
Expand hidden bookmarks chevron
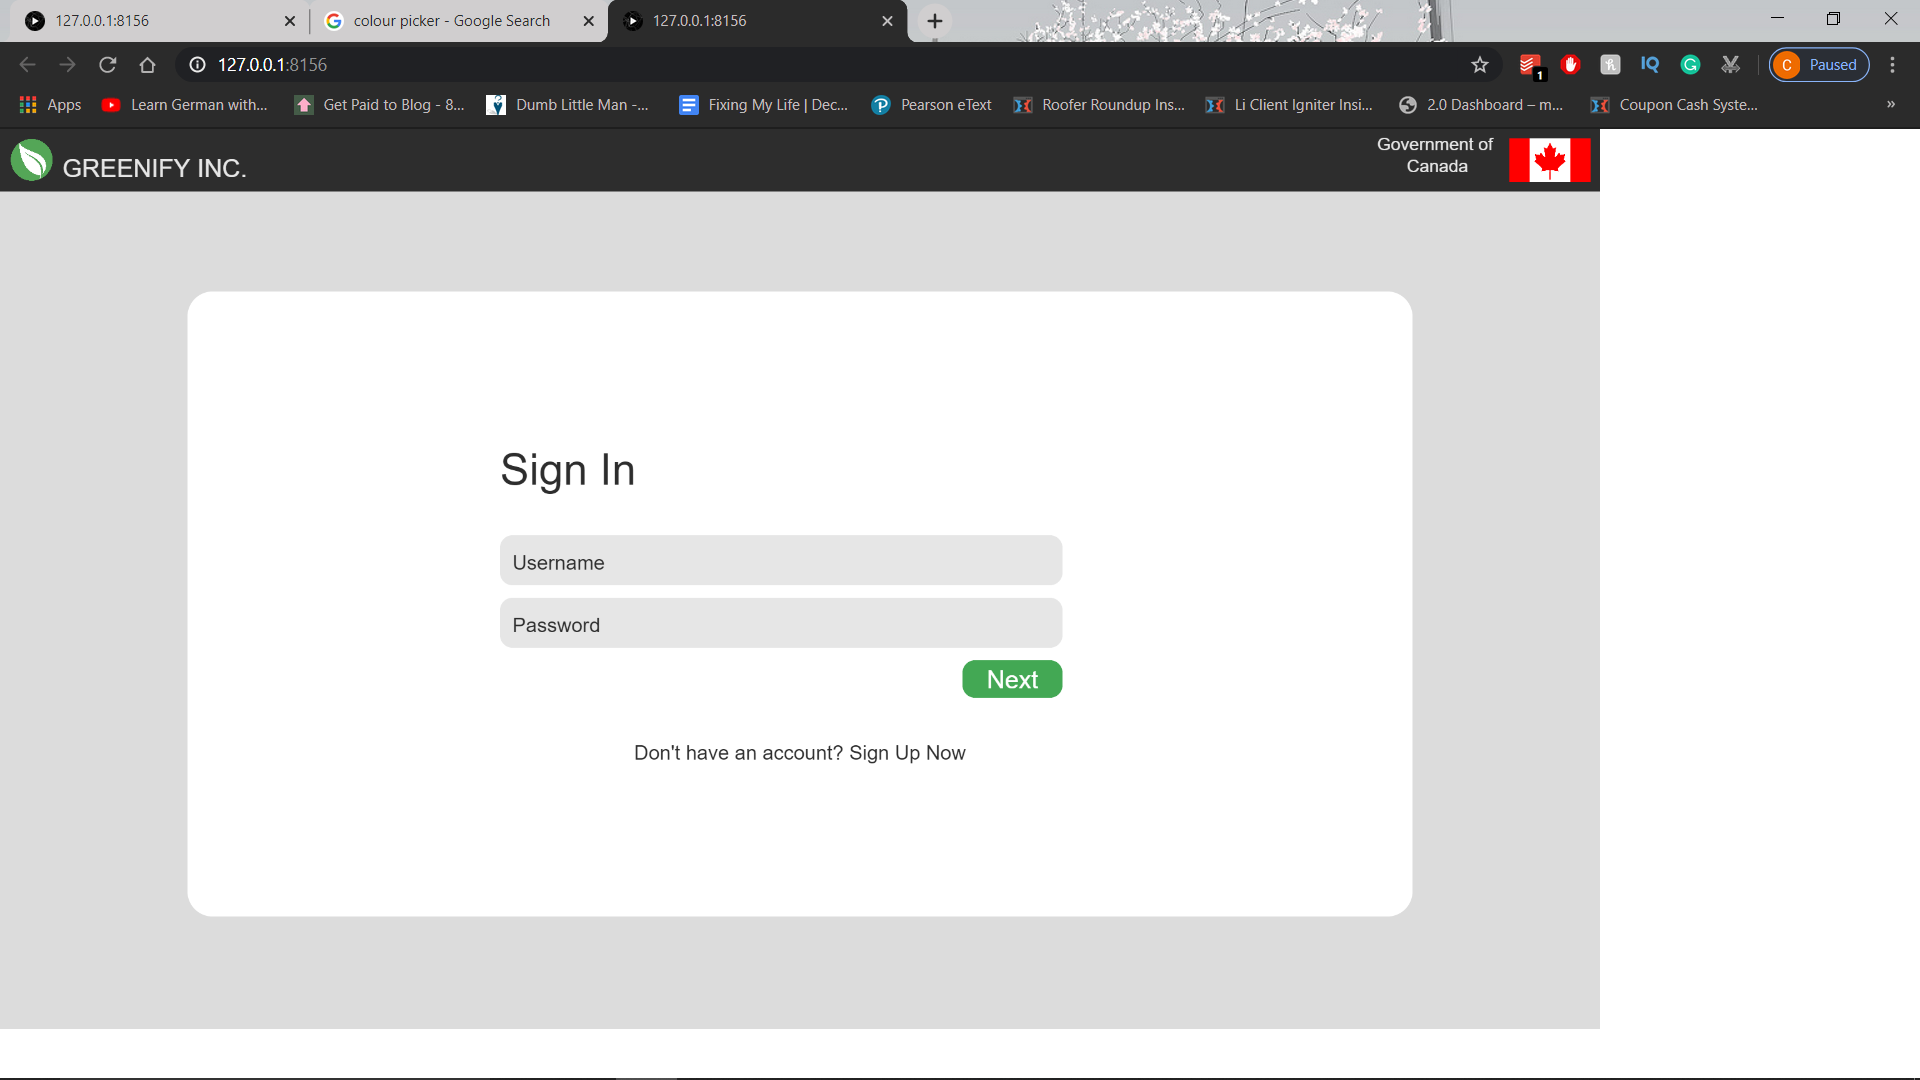pos(1890,104)
